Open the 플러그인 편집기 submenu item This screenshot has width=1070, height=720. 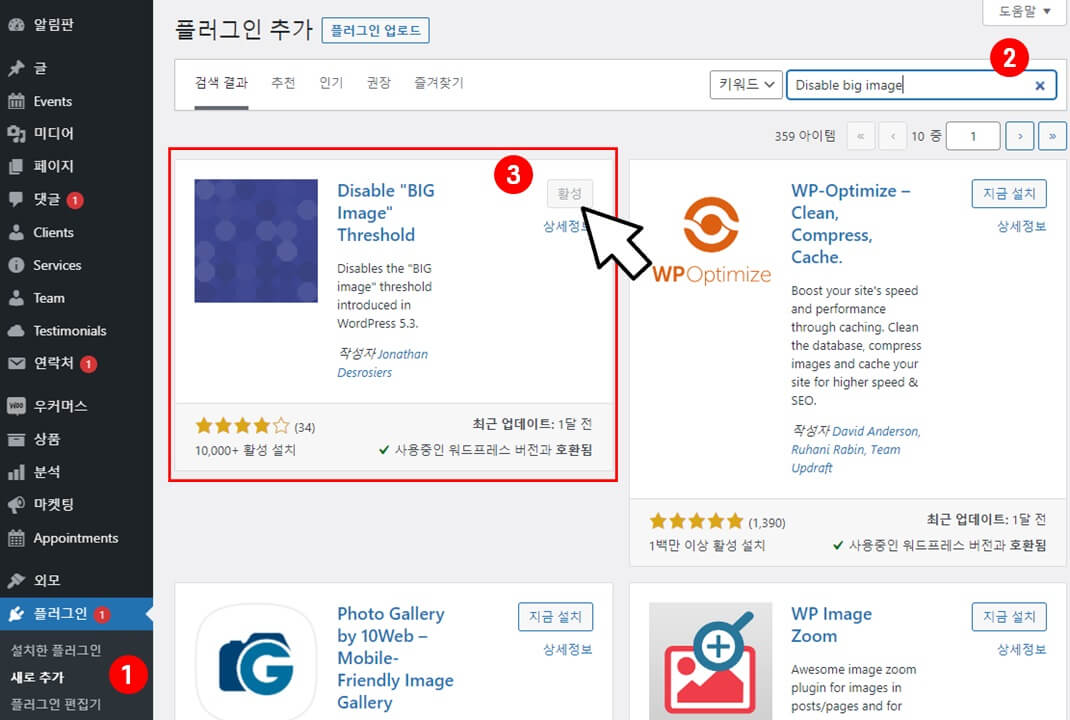point(56,704)
